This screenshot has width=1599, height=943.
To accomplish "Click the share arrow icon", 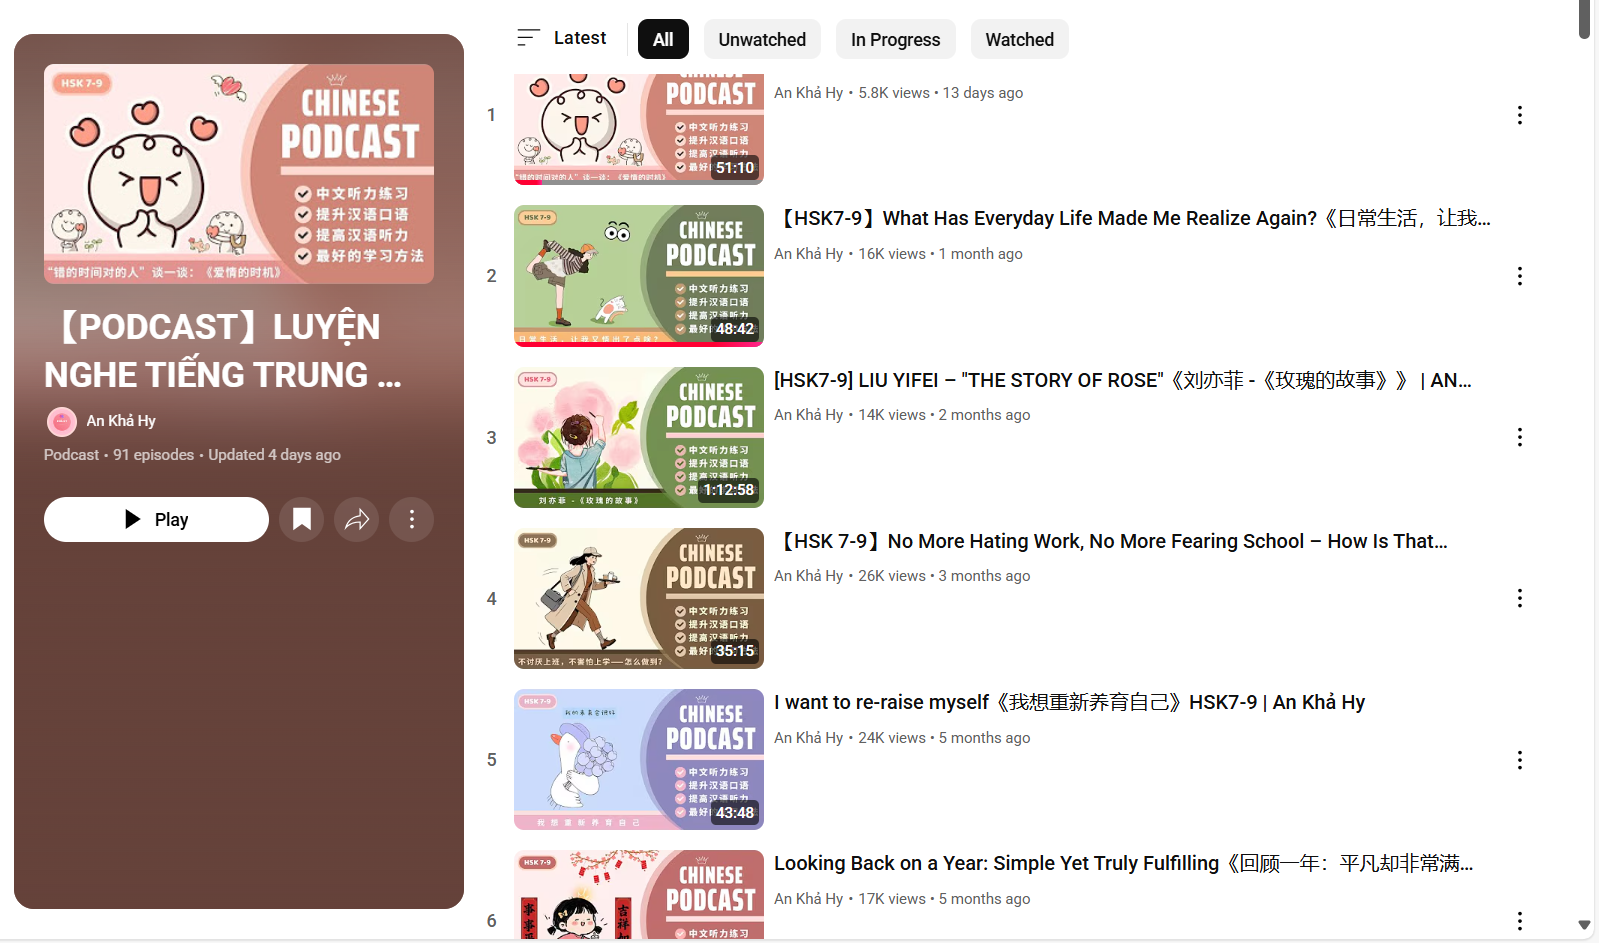I will [357, 519].
